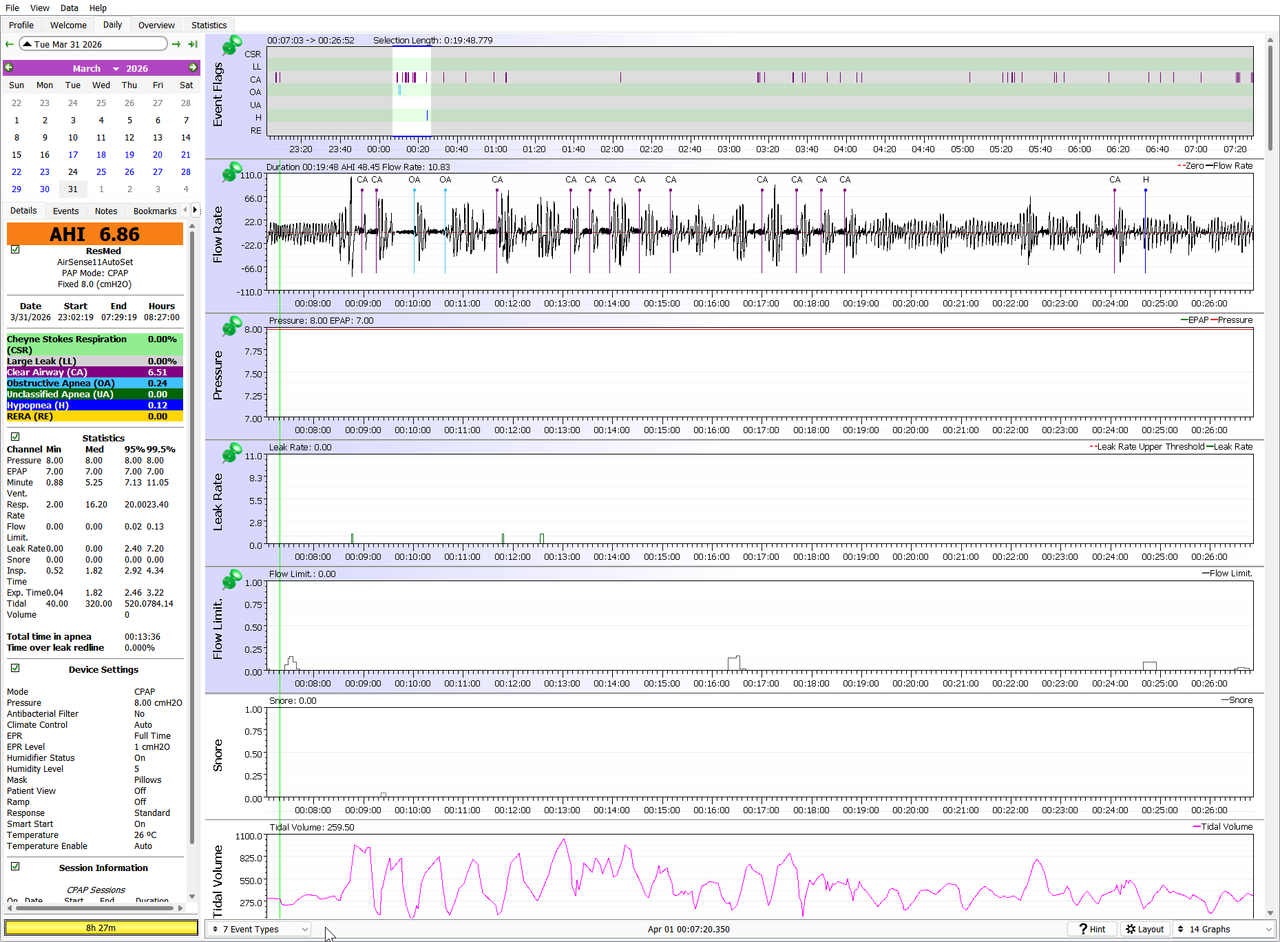Open the Bookmarks detail tab
The height and width of the screenshot is (942, 1280).
pyautogui.click(x=155, y=211)
